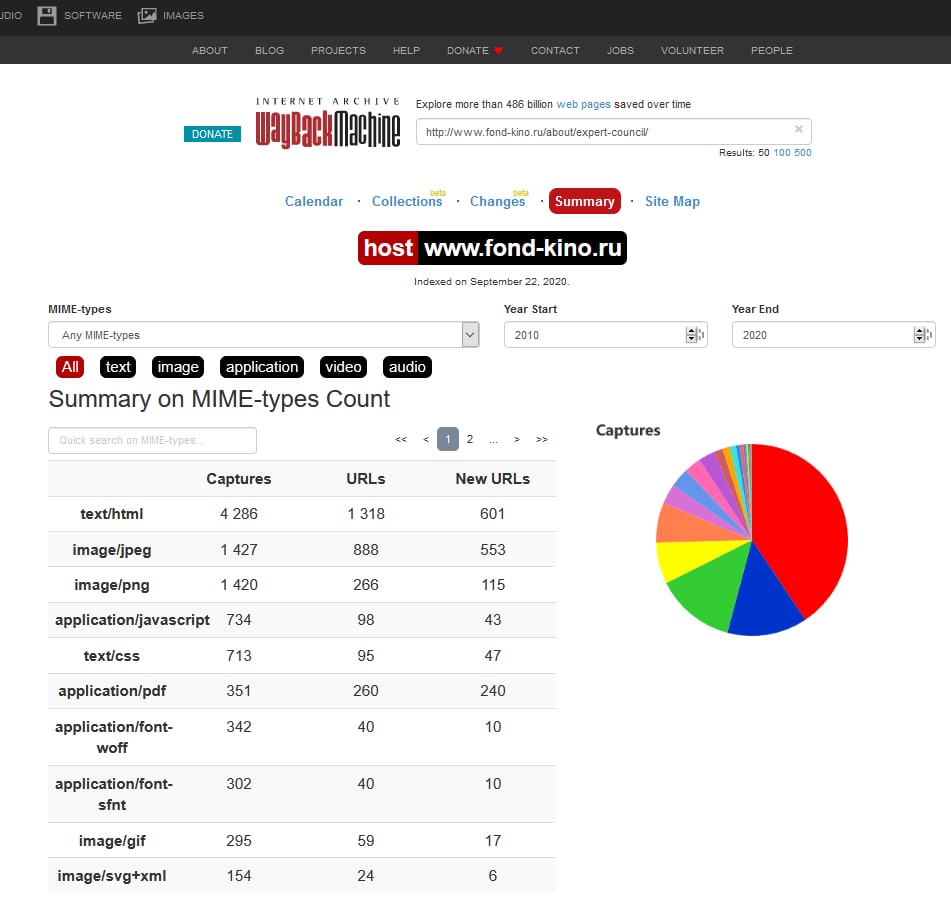Screen dimensions: 951x905
Task: Click the Wayback Machine logo
Action: coord(328,123)
